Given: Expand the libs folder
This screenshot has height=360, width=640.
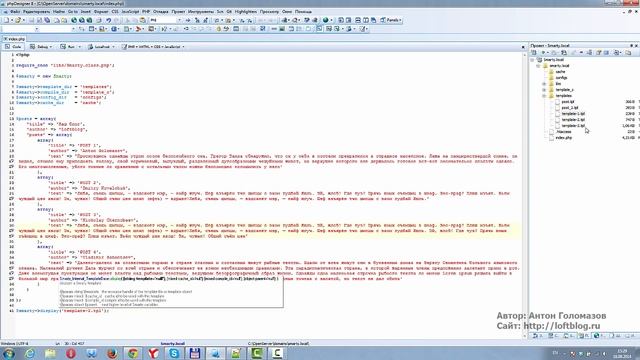Looking at the screenshot, I should [544, 84].
